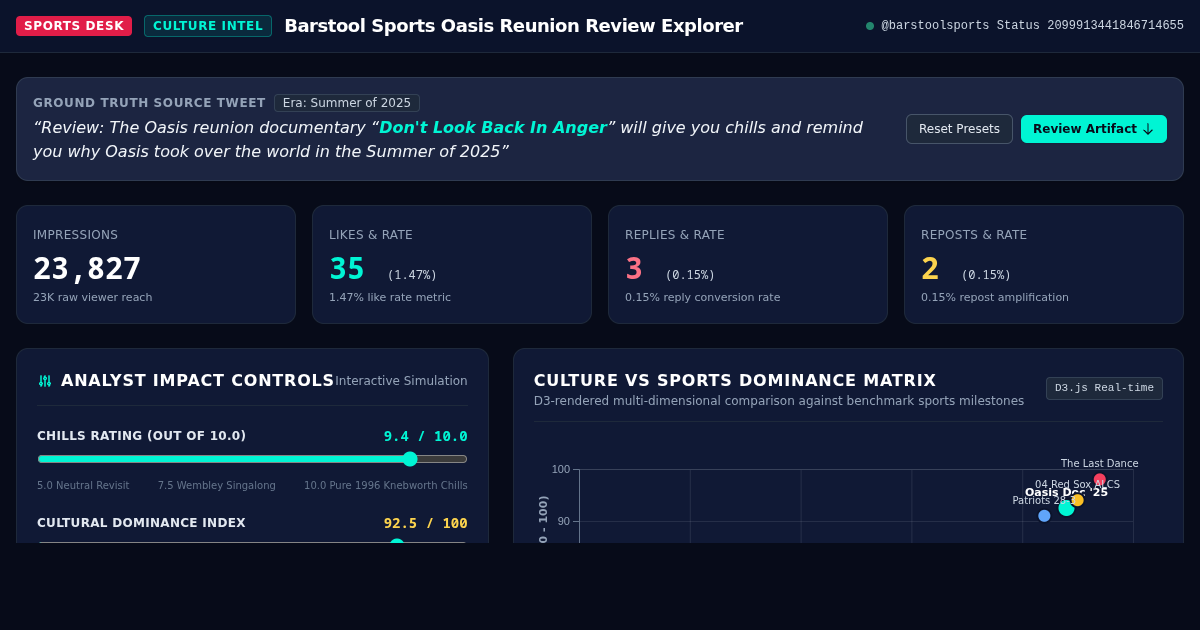Click the y-axis tick label "100"
1200x630 pixels.
point(561,470)
